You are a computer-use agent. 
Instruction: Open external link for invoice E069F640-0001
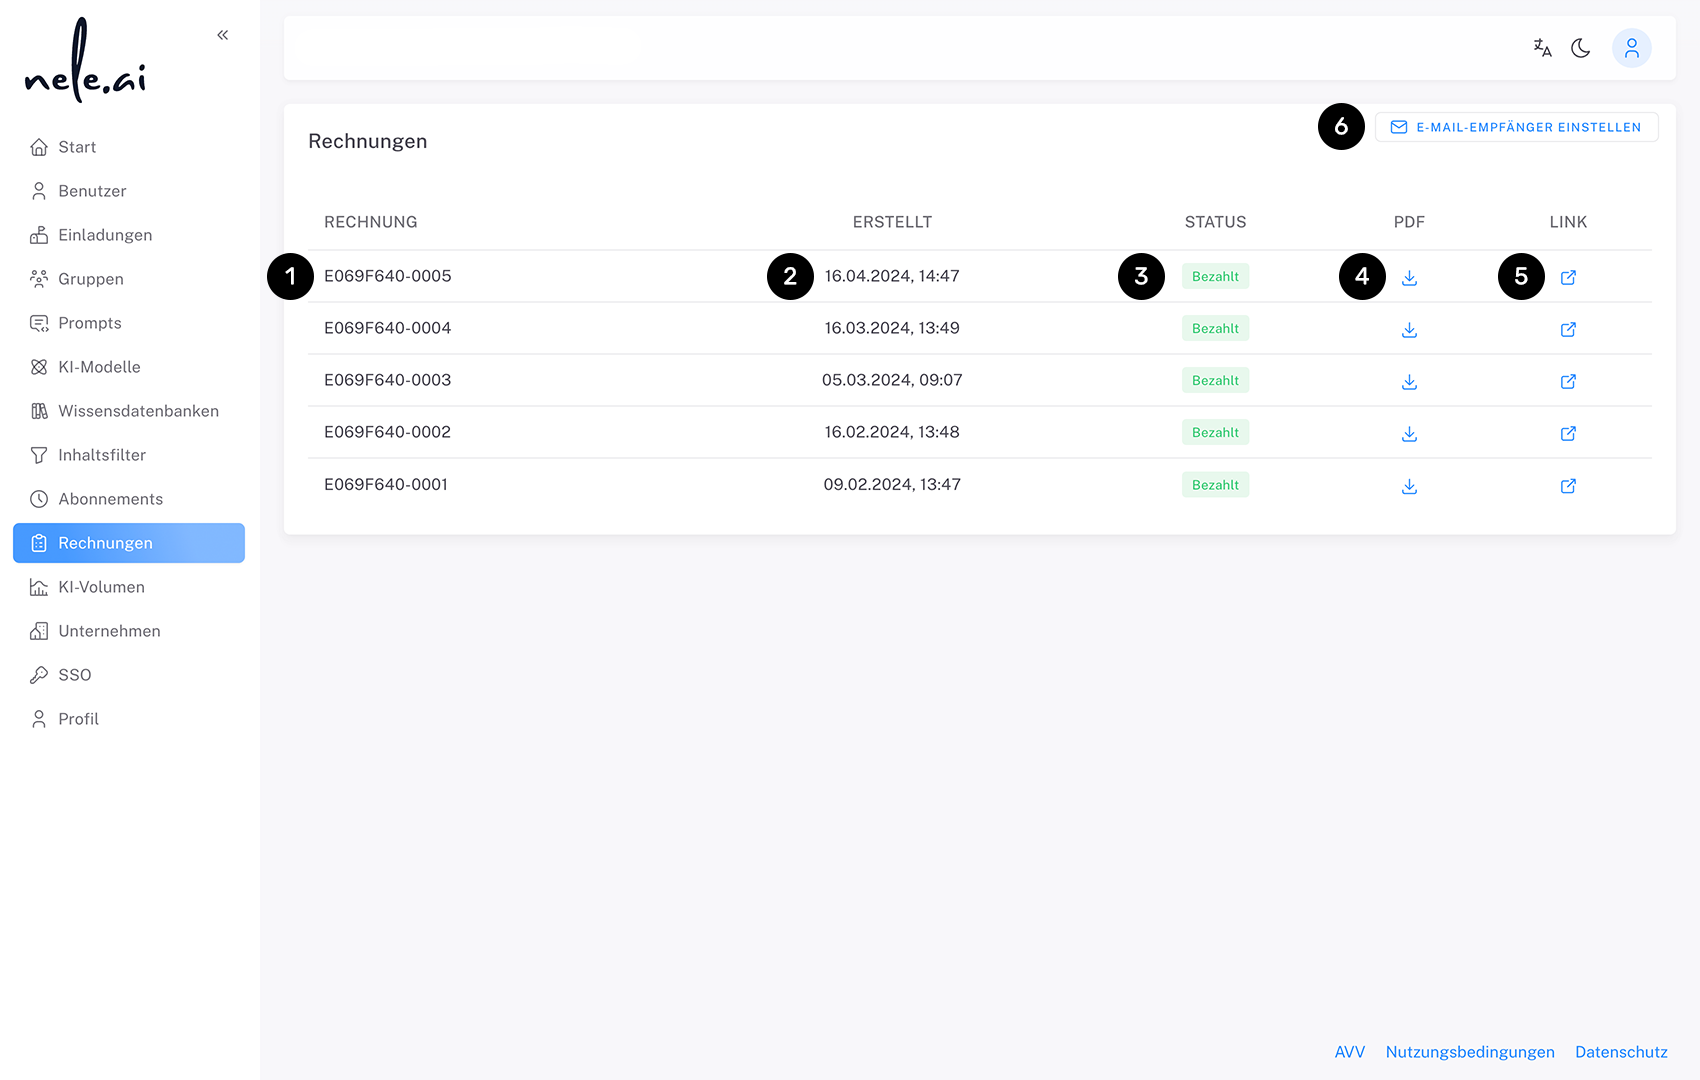coord(1568,486)
